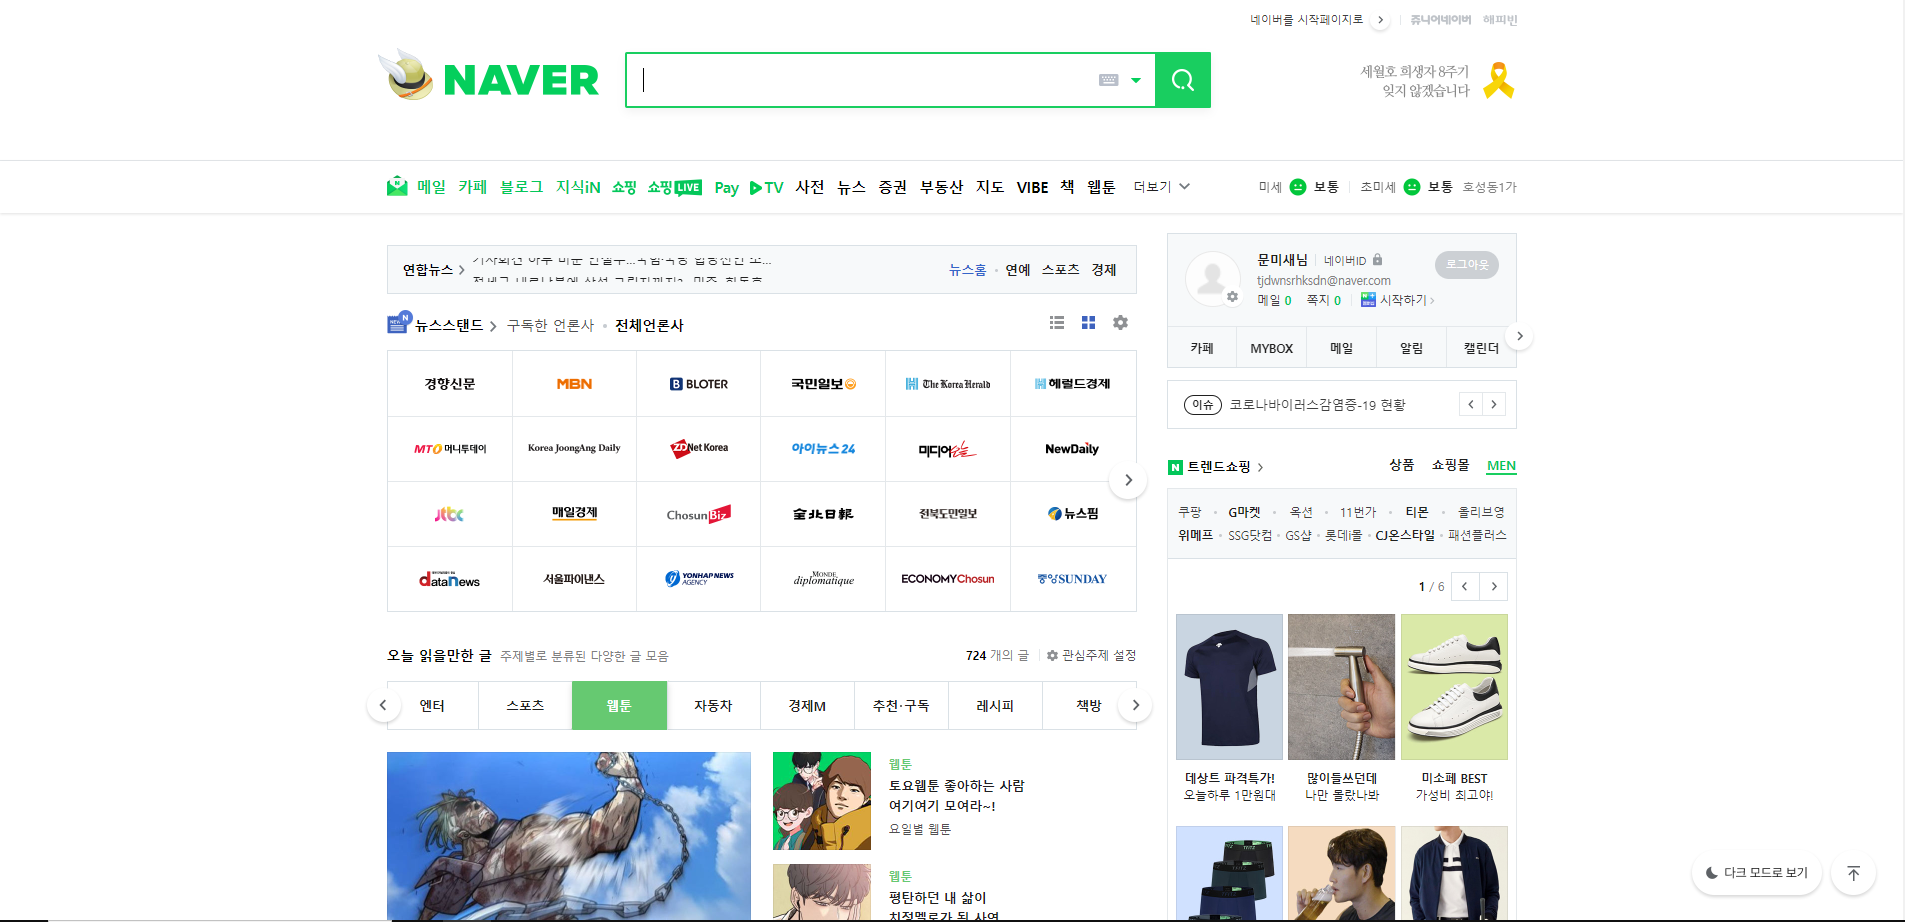Viewport: 1905px width, 922px height.
Task: Select the 경제M topic tab
Action: click(807, 705)
